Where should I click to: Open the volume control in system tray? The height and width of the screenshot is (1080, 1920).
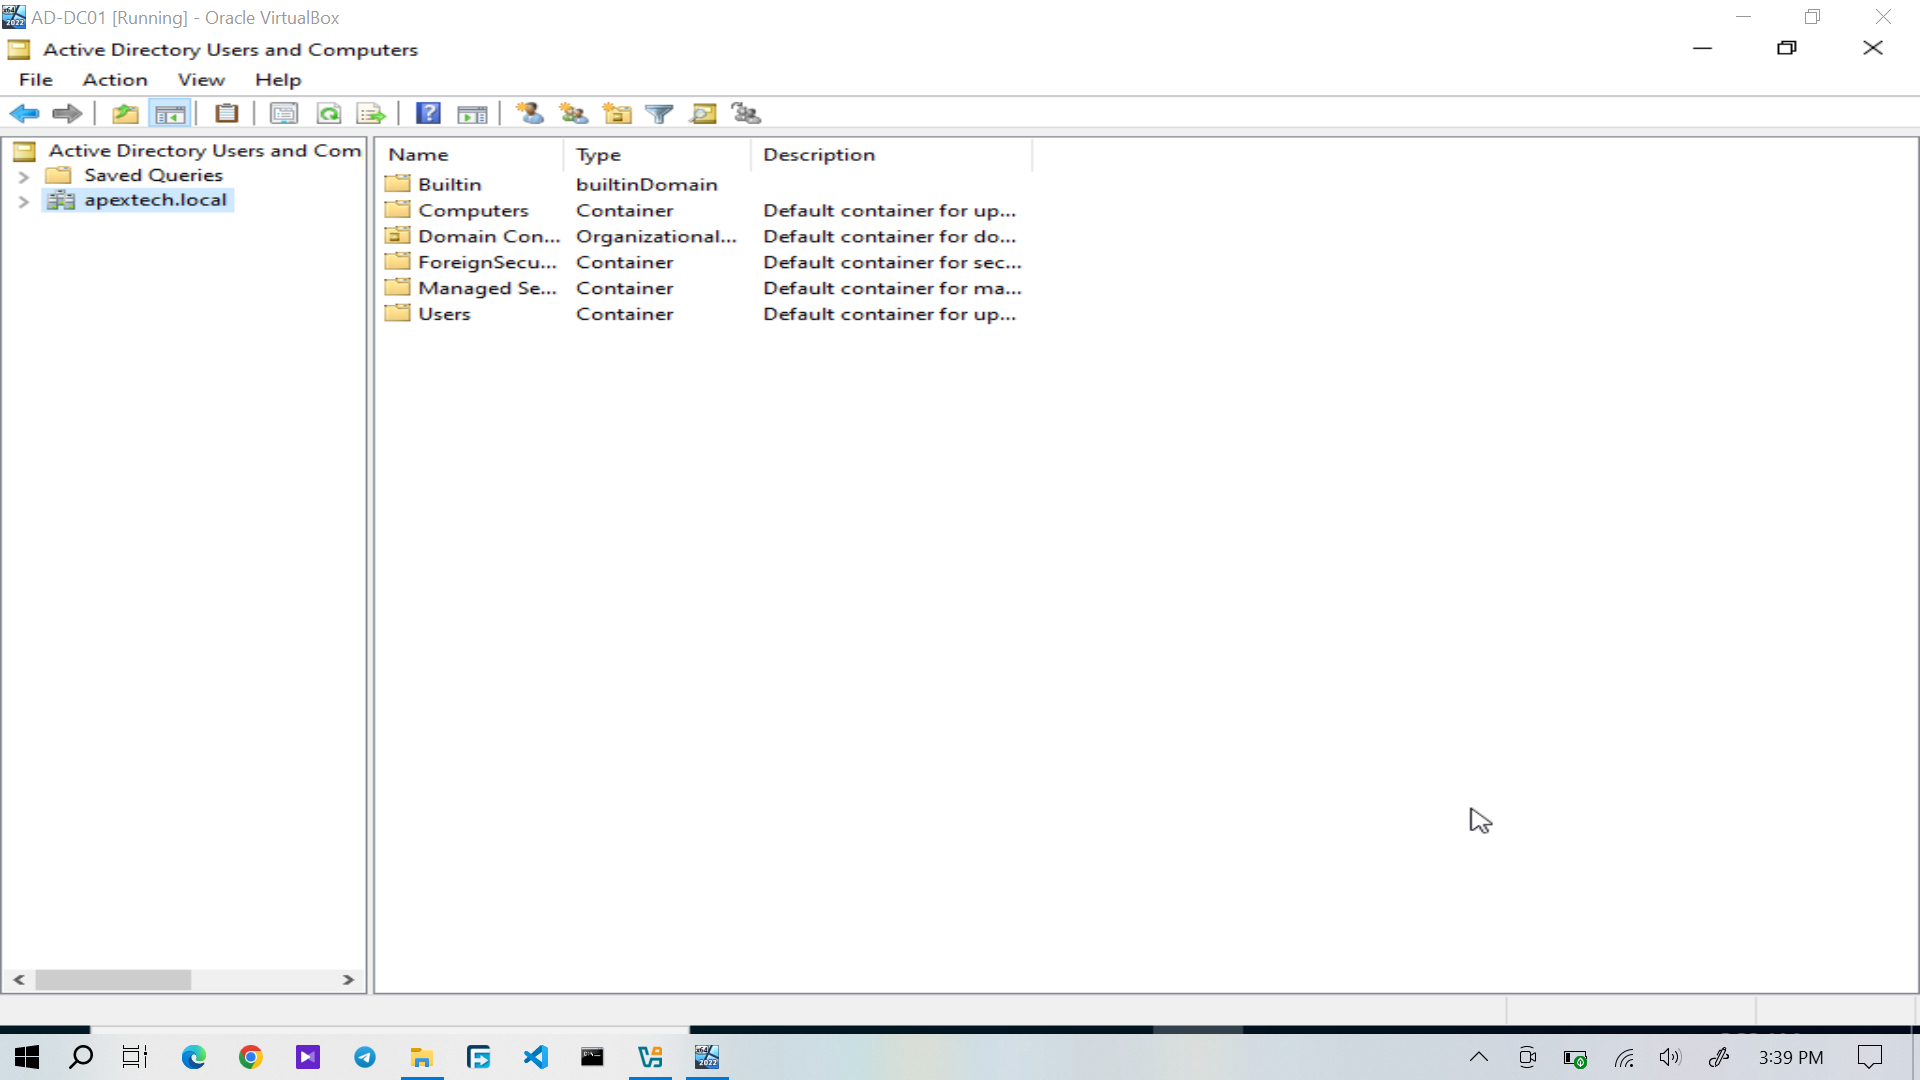tap(1670, 1057)
